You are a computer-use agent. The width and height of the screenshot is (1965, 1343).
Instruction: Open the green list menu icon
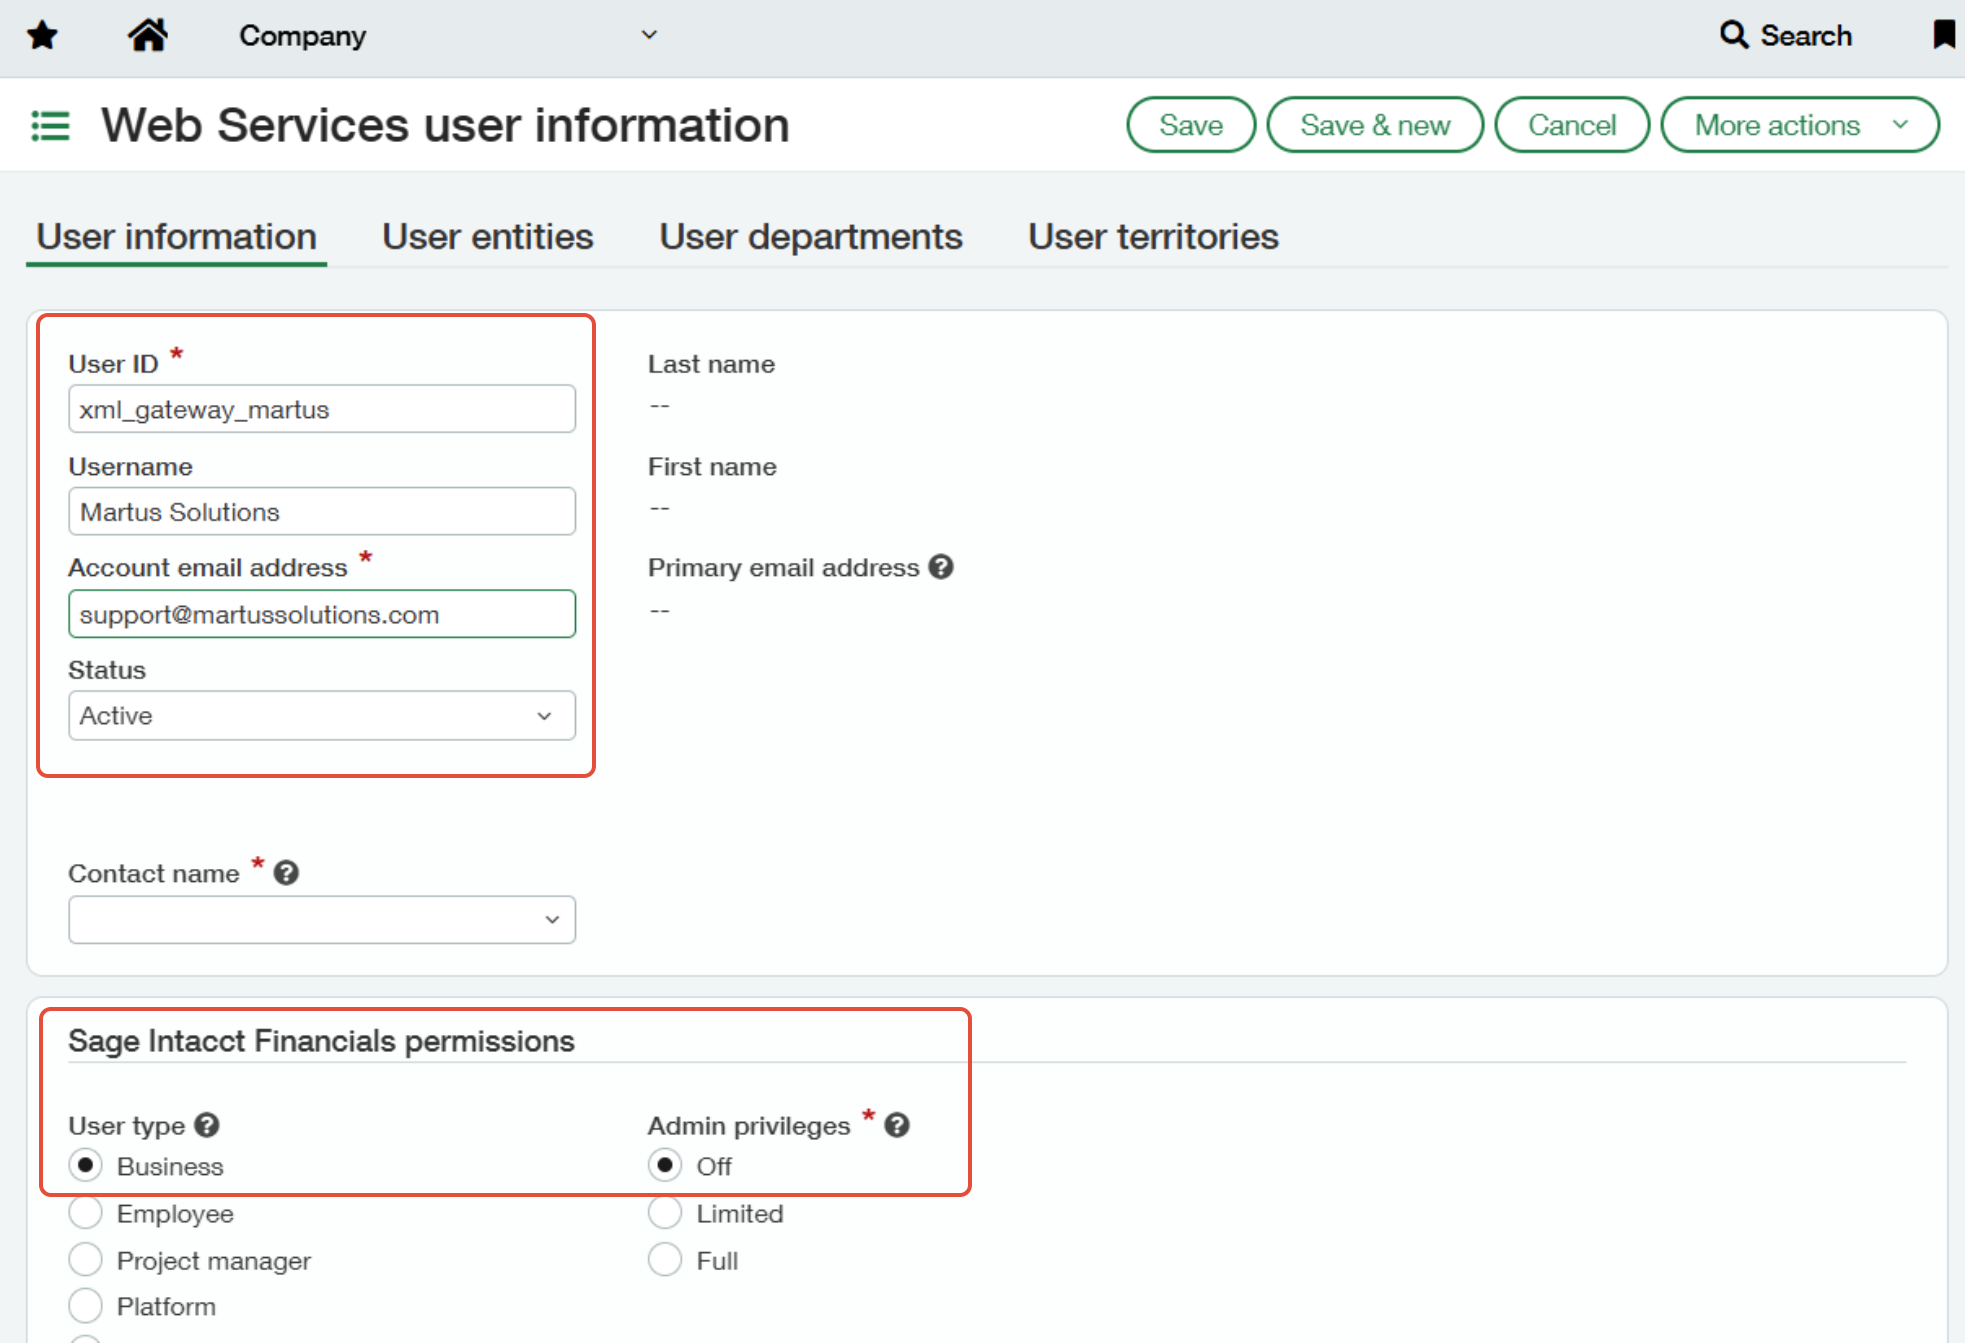[50, 126]
